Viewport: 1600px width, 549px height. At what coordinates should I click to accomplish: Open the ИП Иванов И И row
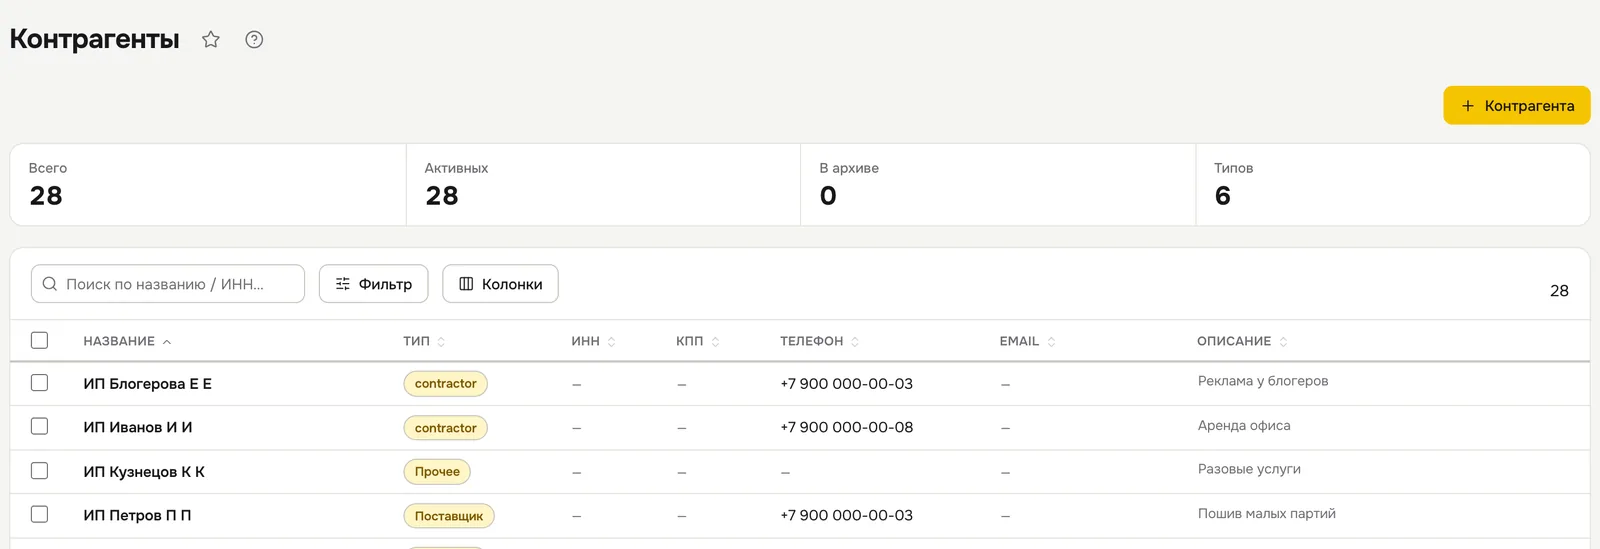pyautogui.click(x=800, y=428)
